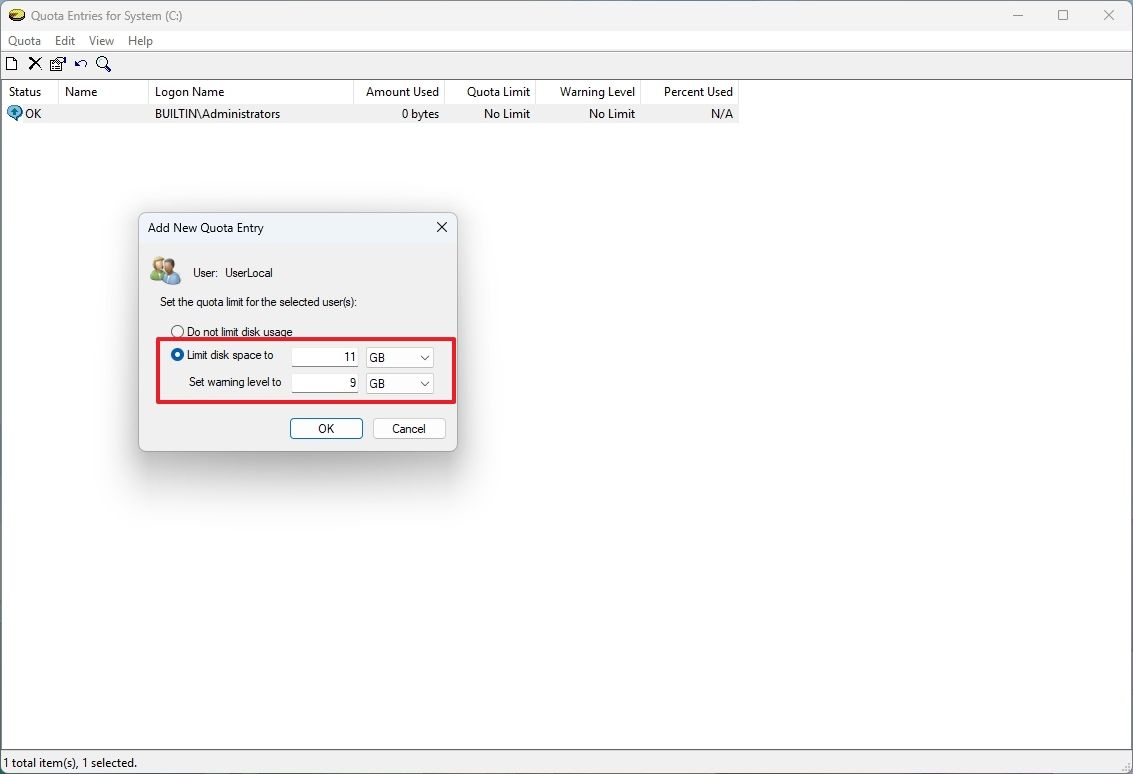Select the Do not limit disk usage option
The height and width of the screenshot is (774, 1133).
pos(177,331)
